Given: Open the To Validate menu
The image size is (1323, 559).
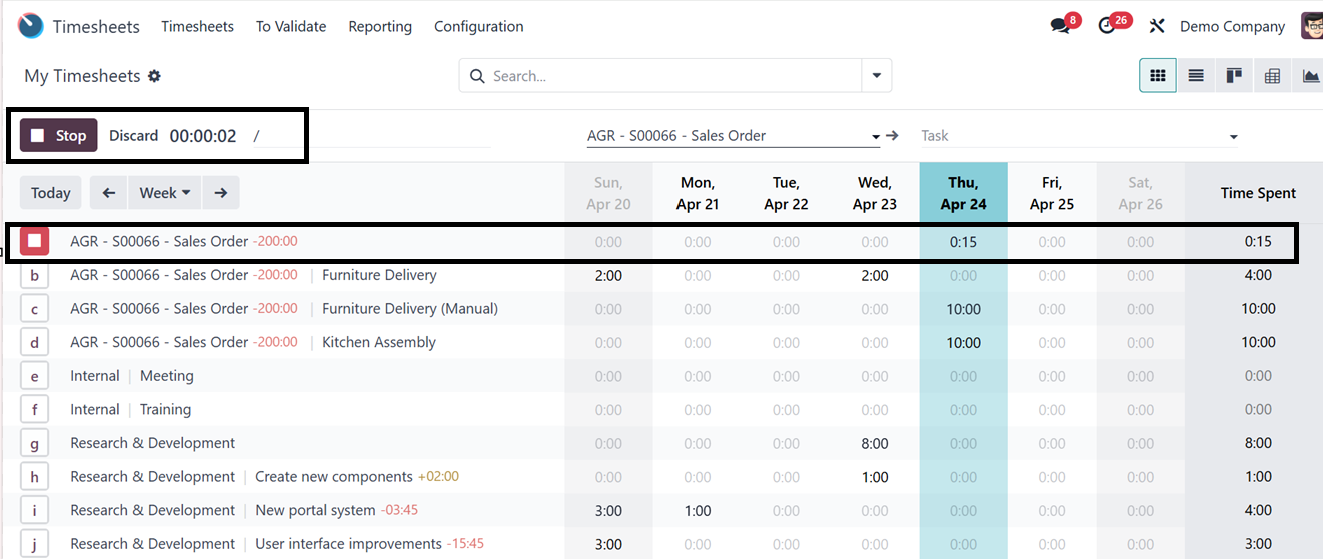Looking at the screenshot, I should 291,27.
